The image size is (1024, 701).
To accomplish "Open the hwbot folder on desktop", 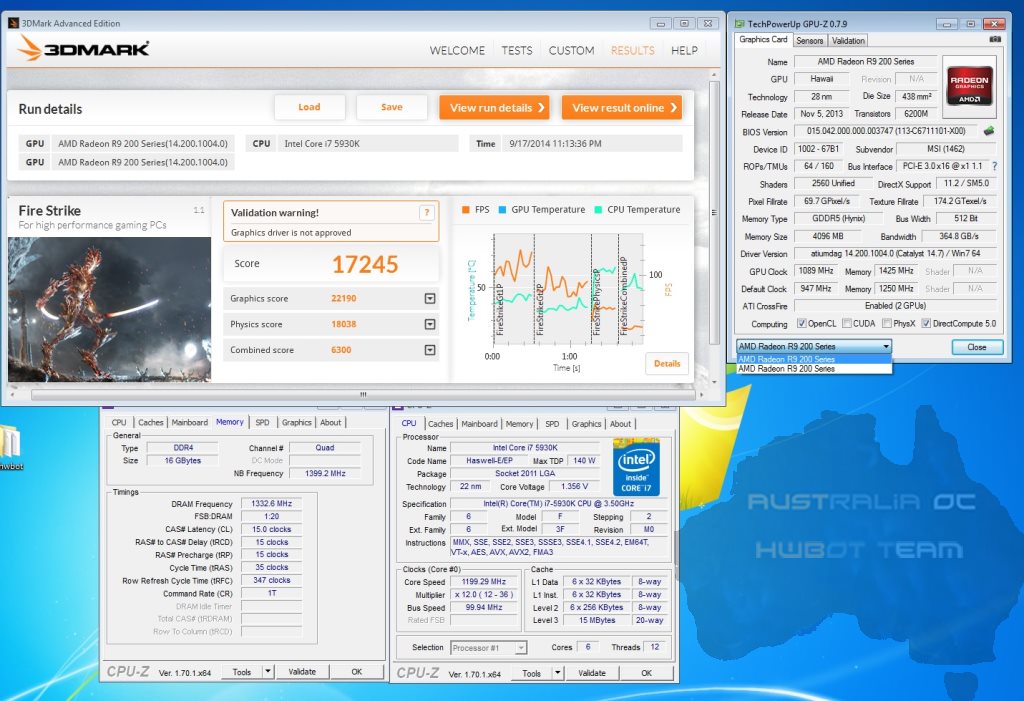I will (x=11, y=446).
